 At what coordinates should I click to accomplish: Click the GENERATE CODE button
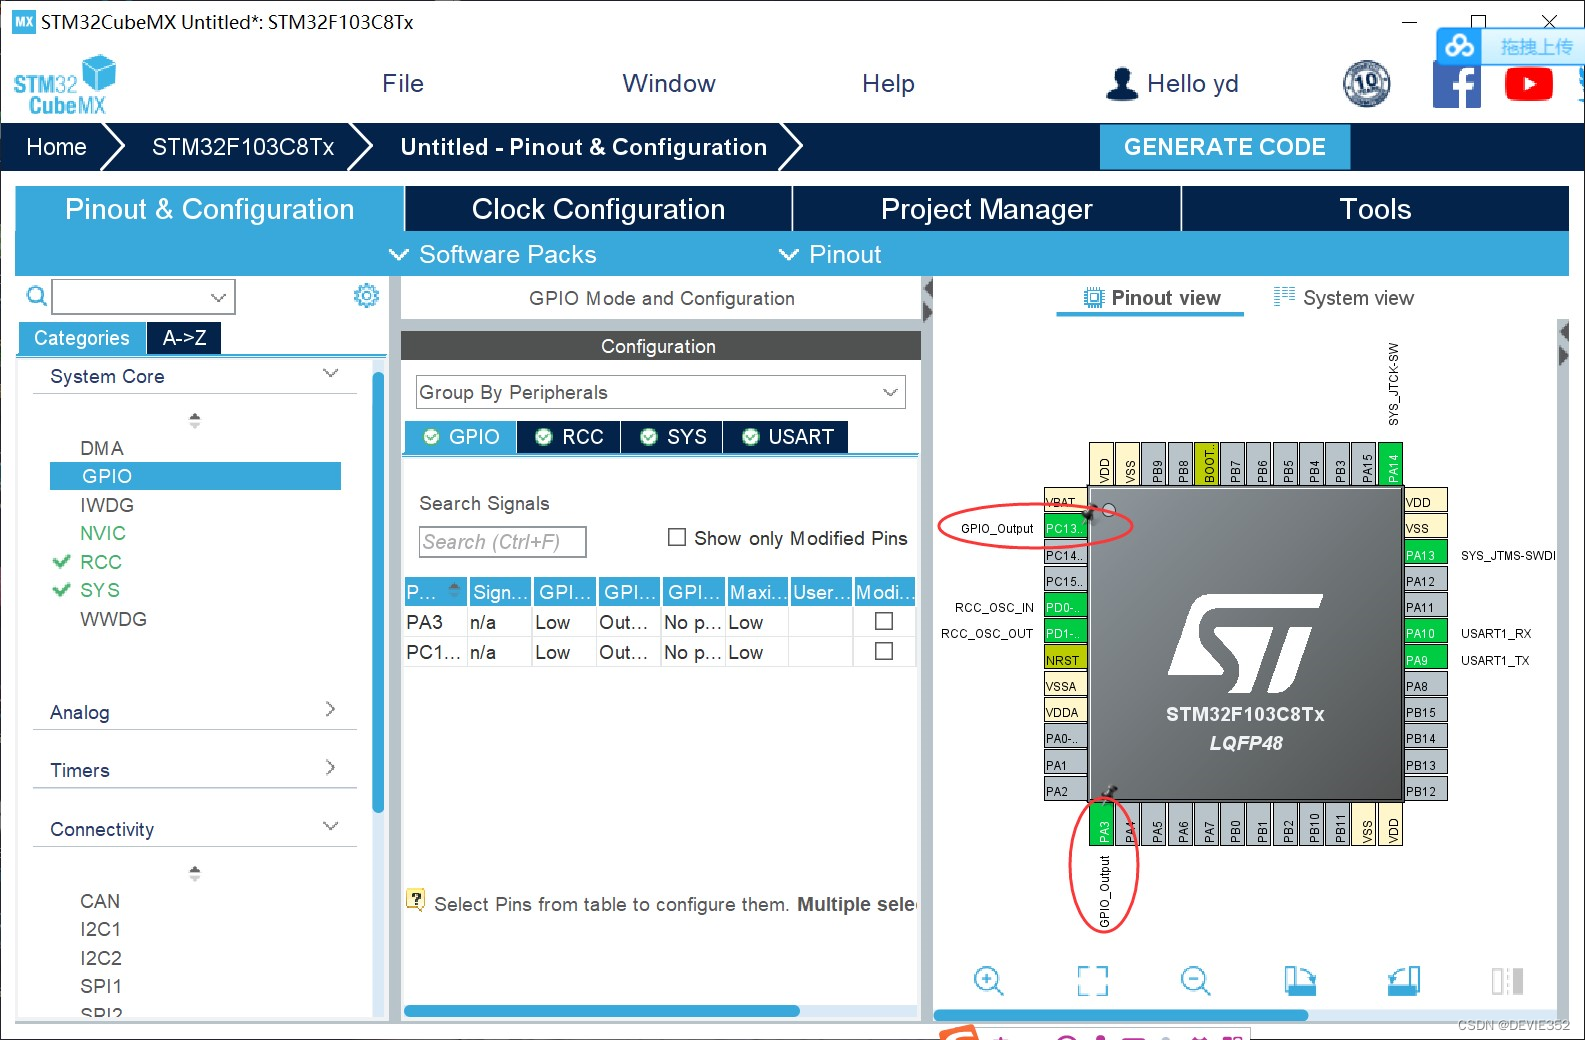point(1224,147)
